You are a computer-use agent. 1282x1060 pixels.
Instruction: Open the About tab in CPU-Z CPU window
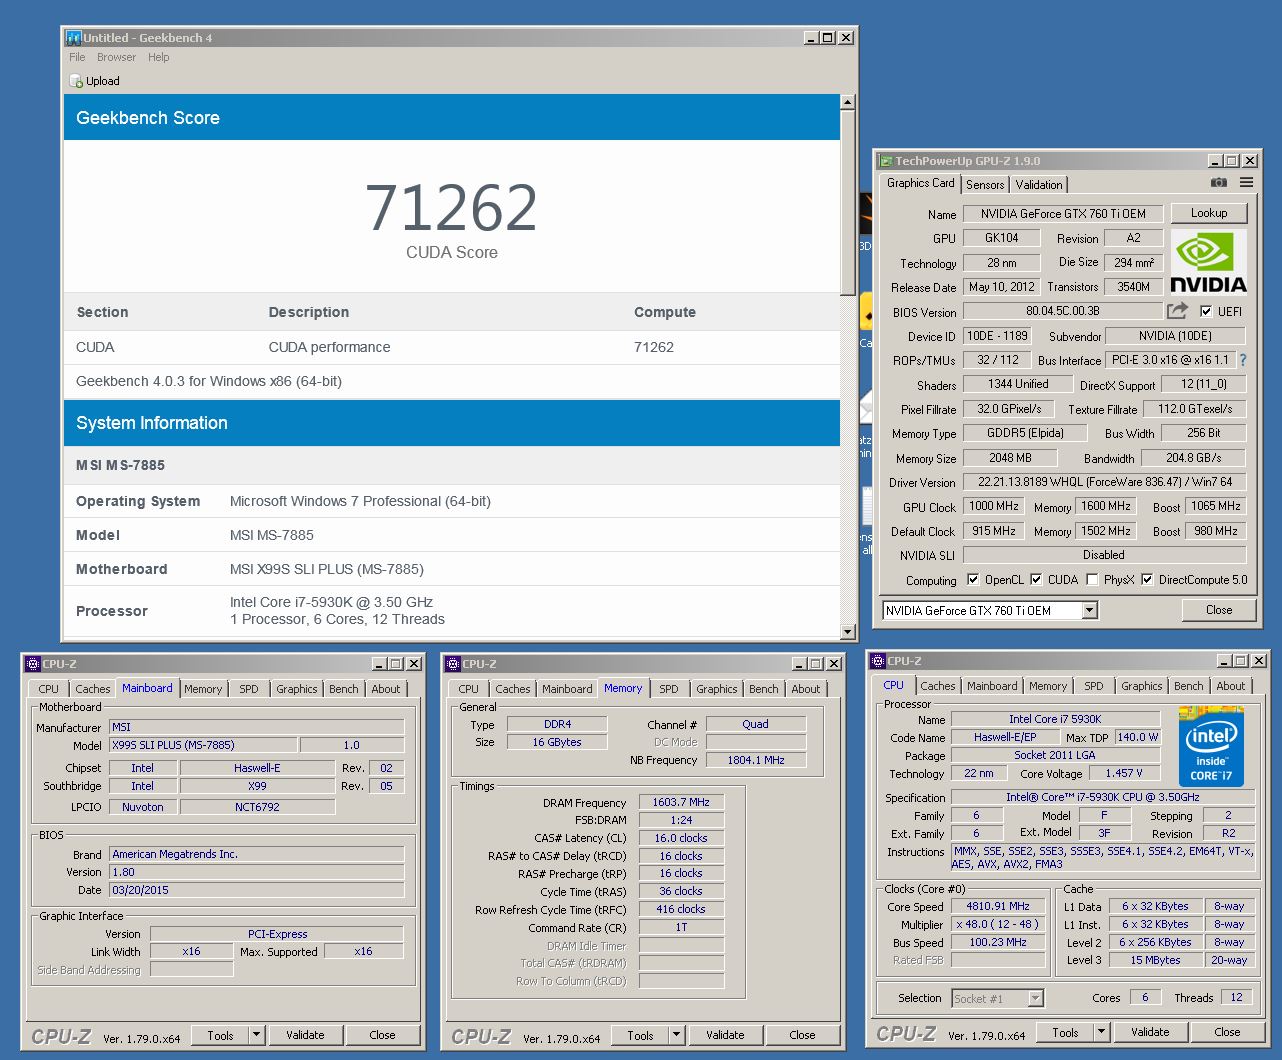1231,686
